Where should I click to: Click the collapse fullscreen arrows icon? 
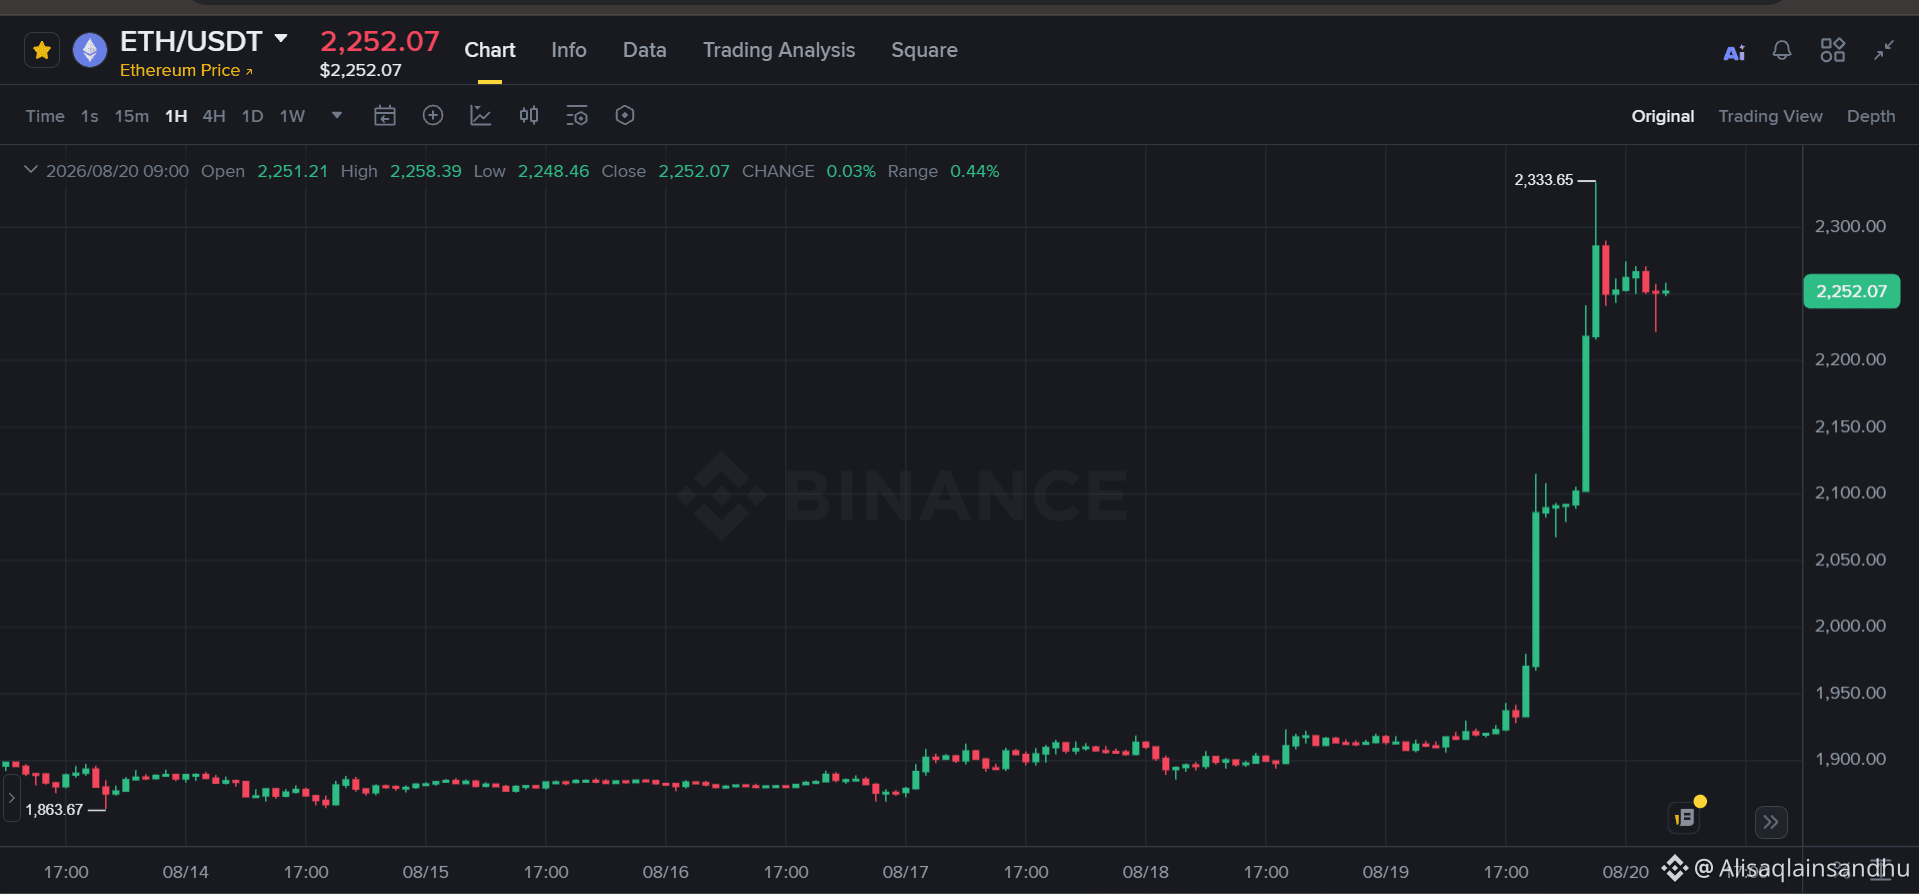click(1884, 50)
